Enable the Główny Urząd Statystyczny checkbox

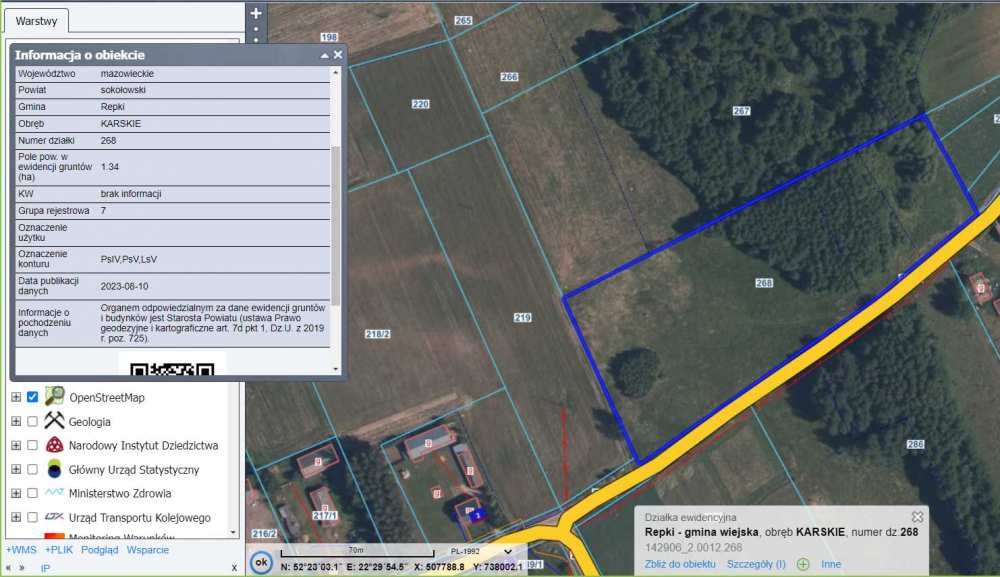tap(33, 469)
